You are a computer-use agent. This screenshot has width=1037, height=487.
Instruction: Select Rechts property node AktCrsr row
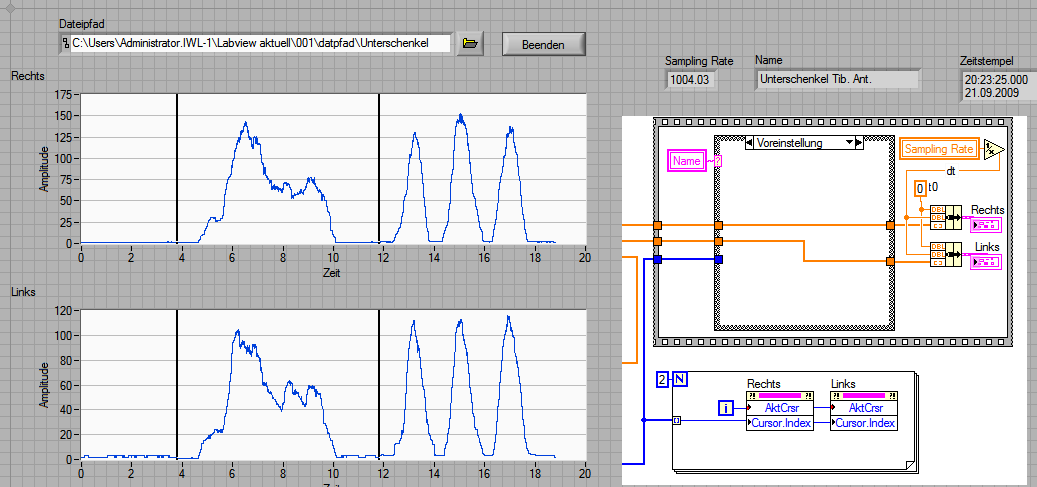779,408
